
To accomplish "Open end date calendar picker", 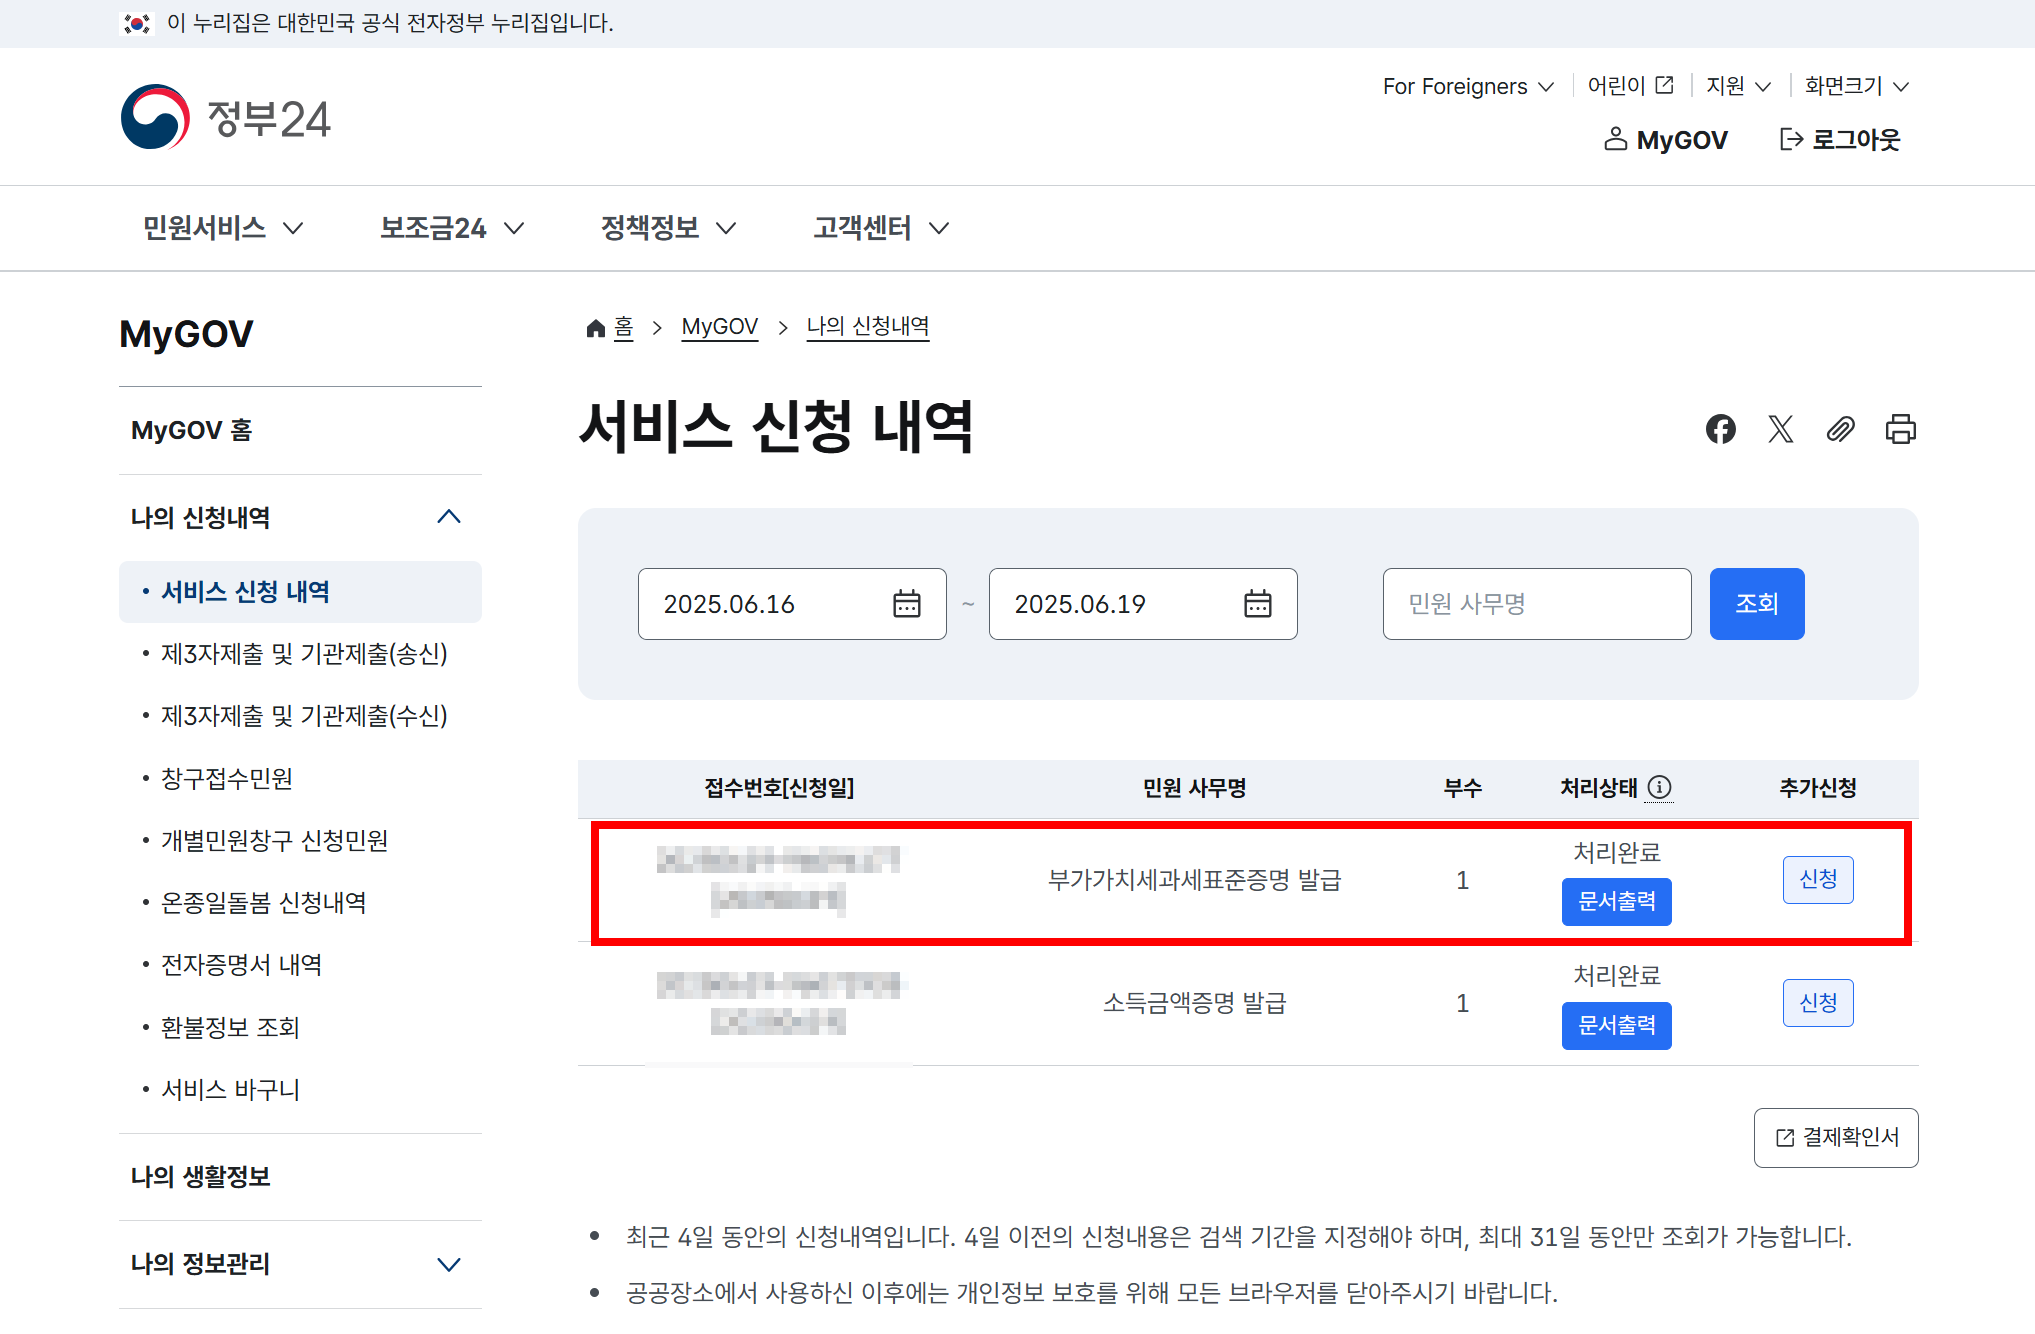I will click(x=1257, y=604).
